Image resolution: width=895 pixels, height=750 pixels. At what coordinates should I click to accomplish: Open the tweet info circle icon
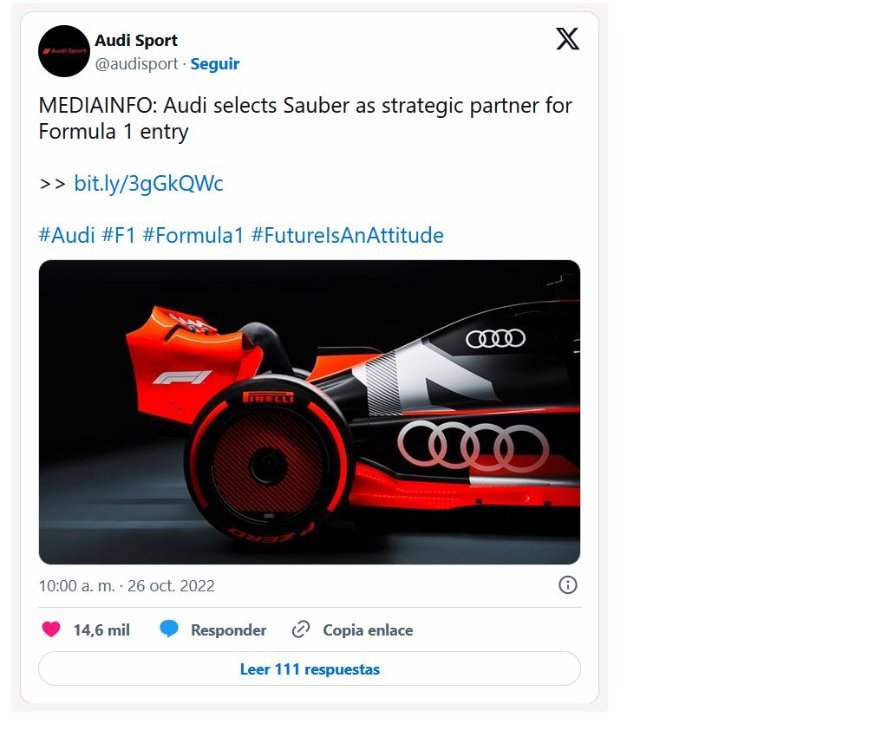pos(567,584)
